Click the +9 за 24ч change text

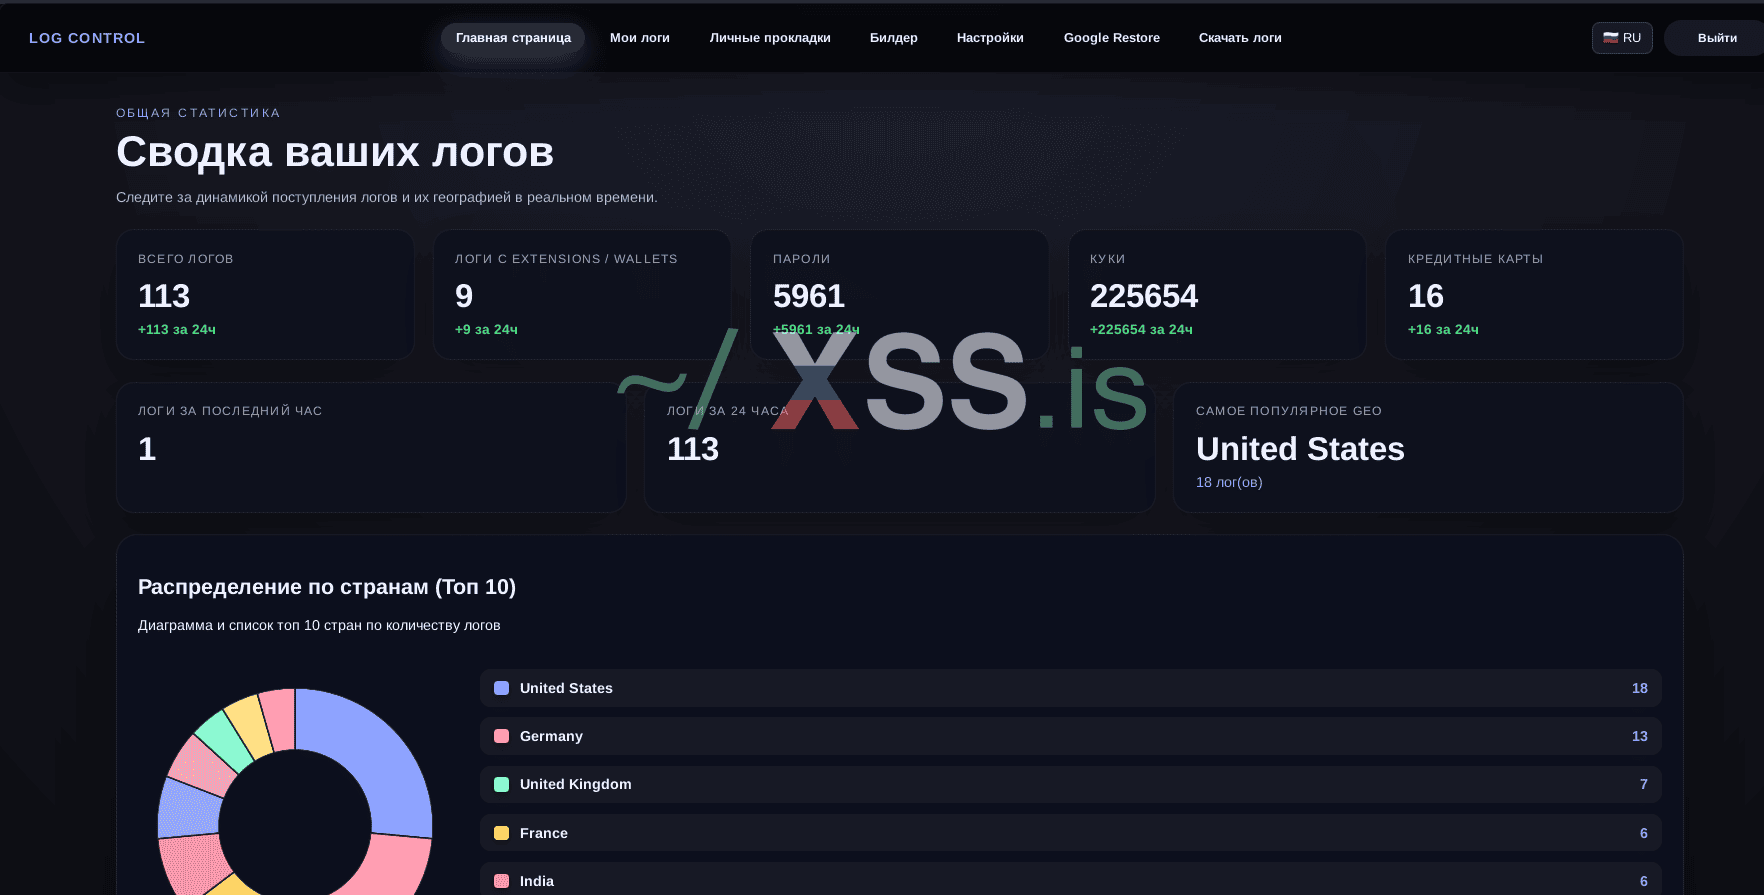pos(486,329)
